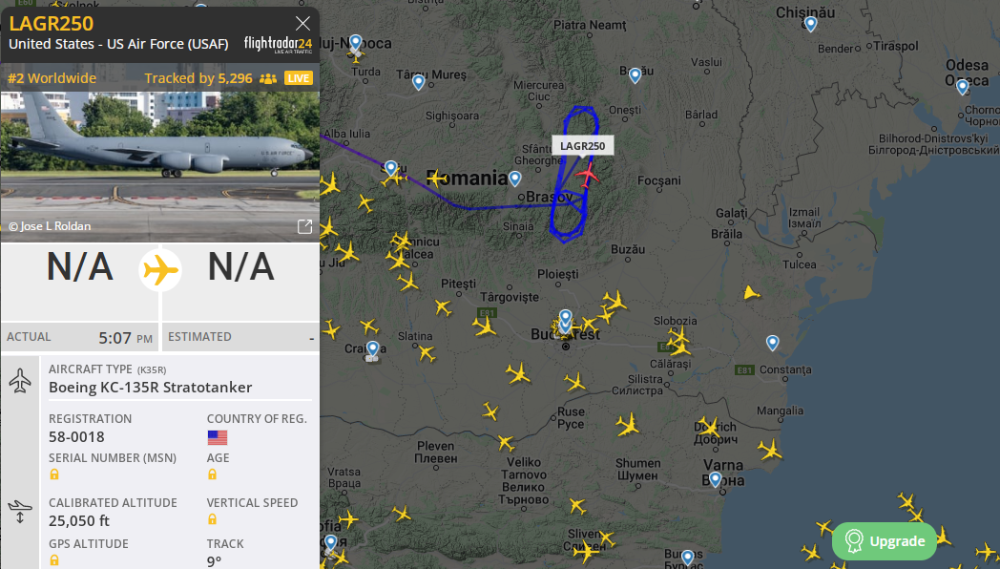Click the aircraft type section icon

click(20, 380)
